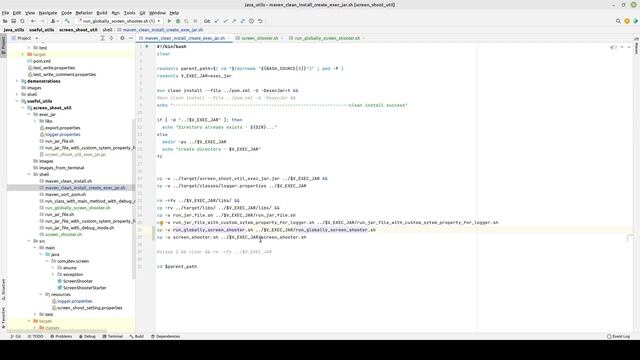Click the Forward navigation arrow

41,21
